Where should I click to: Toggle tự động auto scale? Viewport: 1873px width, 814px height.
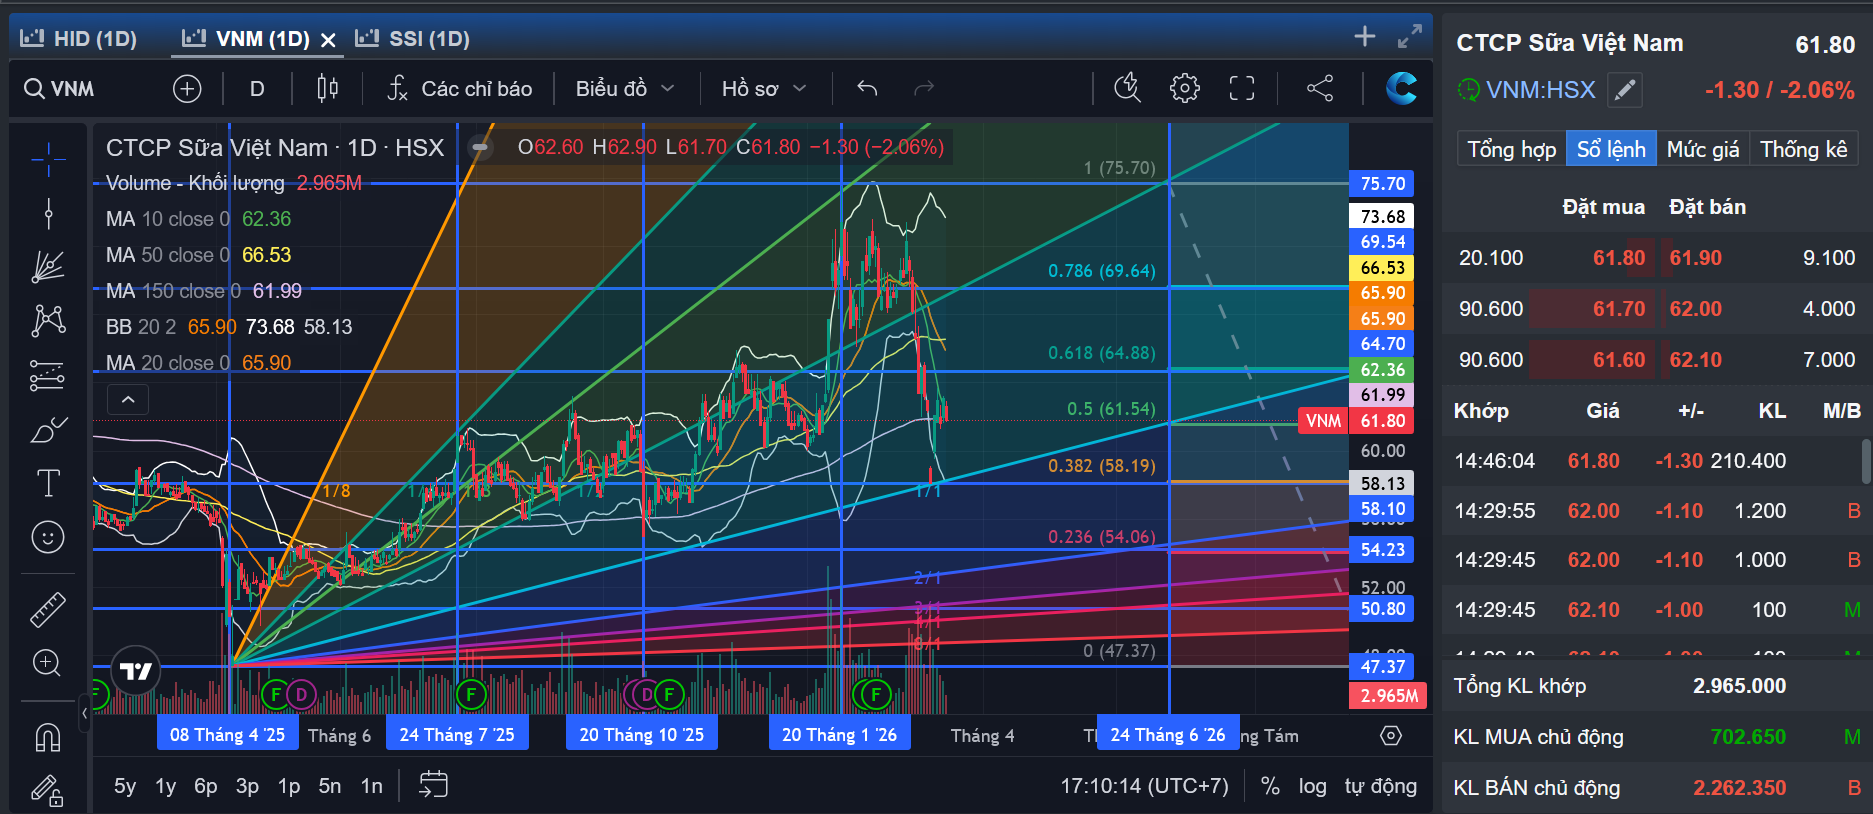(1381, 786)
